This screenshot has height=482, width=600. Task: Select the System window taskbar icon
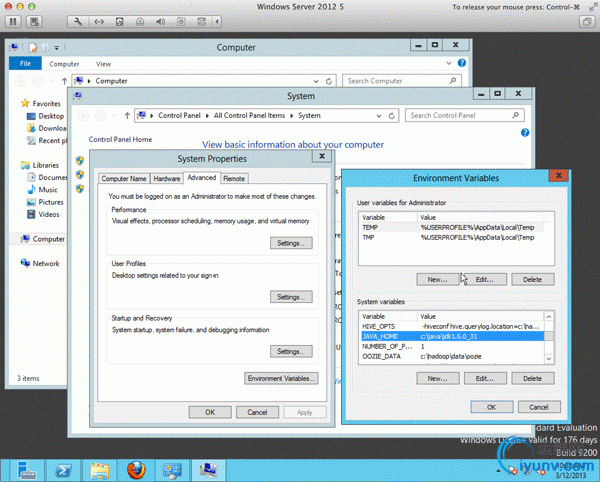209,471
